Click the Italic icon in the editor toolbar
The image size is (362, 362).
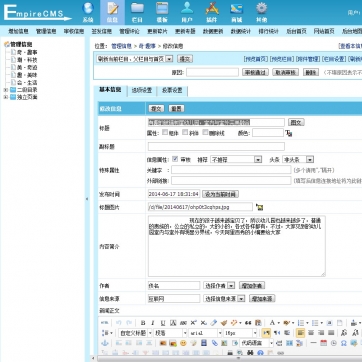click(153, 323)
